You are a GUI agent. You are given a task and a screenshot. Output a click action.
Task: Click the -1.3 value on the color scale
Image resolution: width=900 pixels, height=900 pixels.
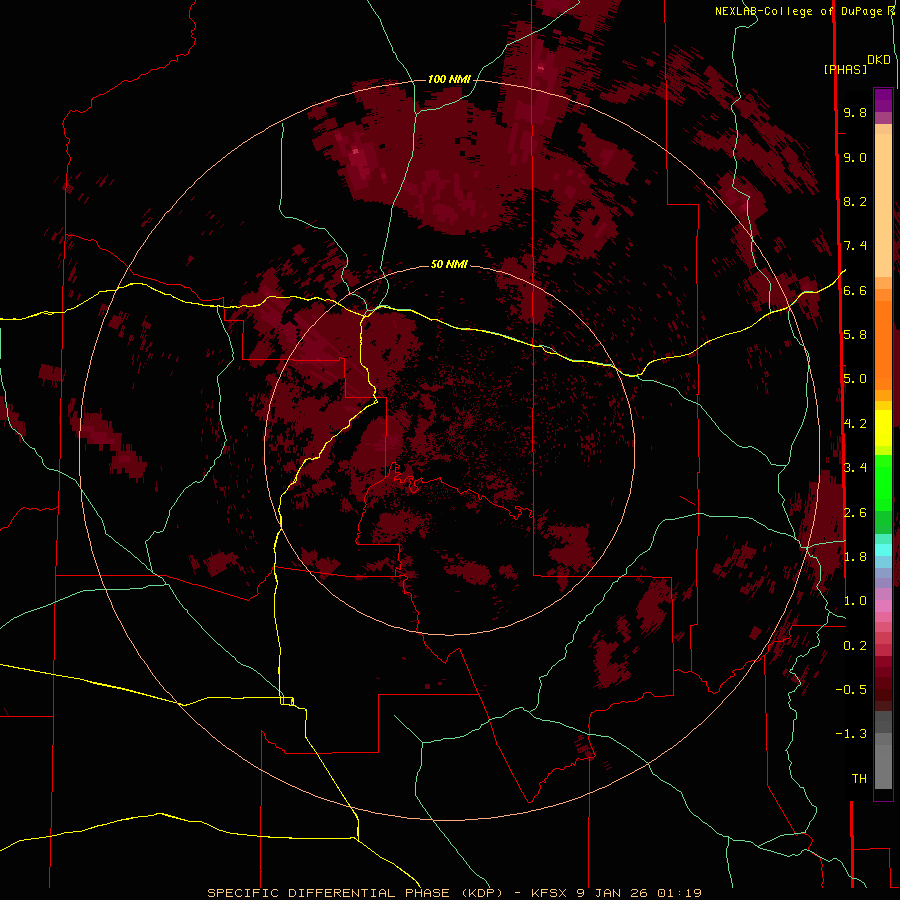click(851, 734)
